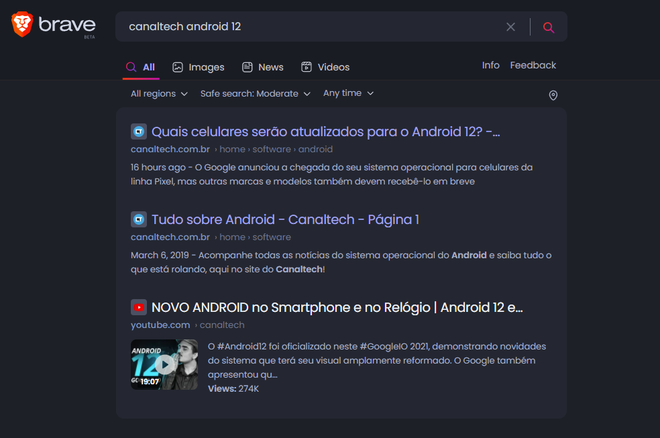660x438 pixels.
Task: Open the Any time filter dropdown
Action: 348,93
